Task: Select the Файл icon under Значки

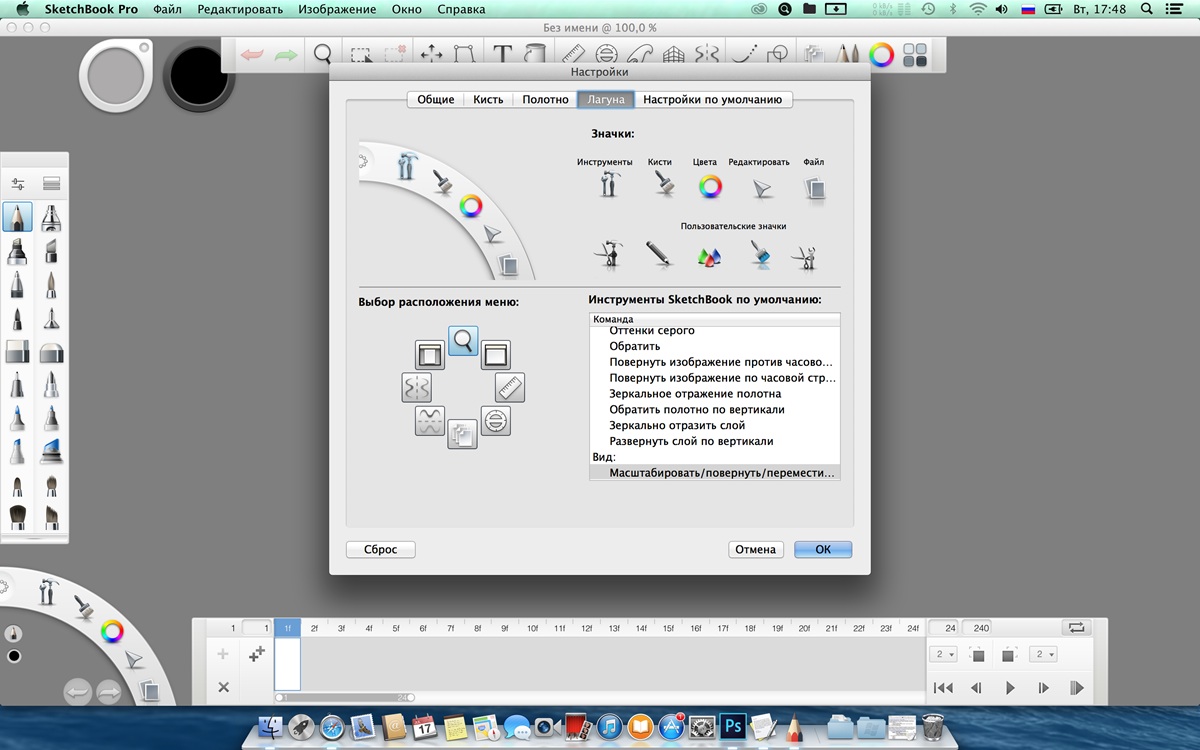Action: (x=814, y=186)
